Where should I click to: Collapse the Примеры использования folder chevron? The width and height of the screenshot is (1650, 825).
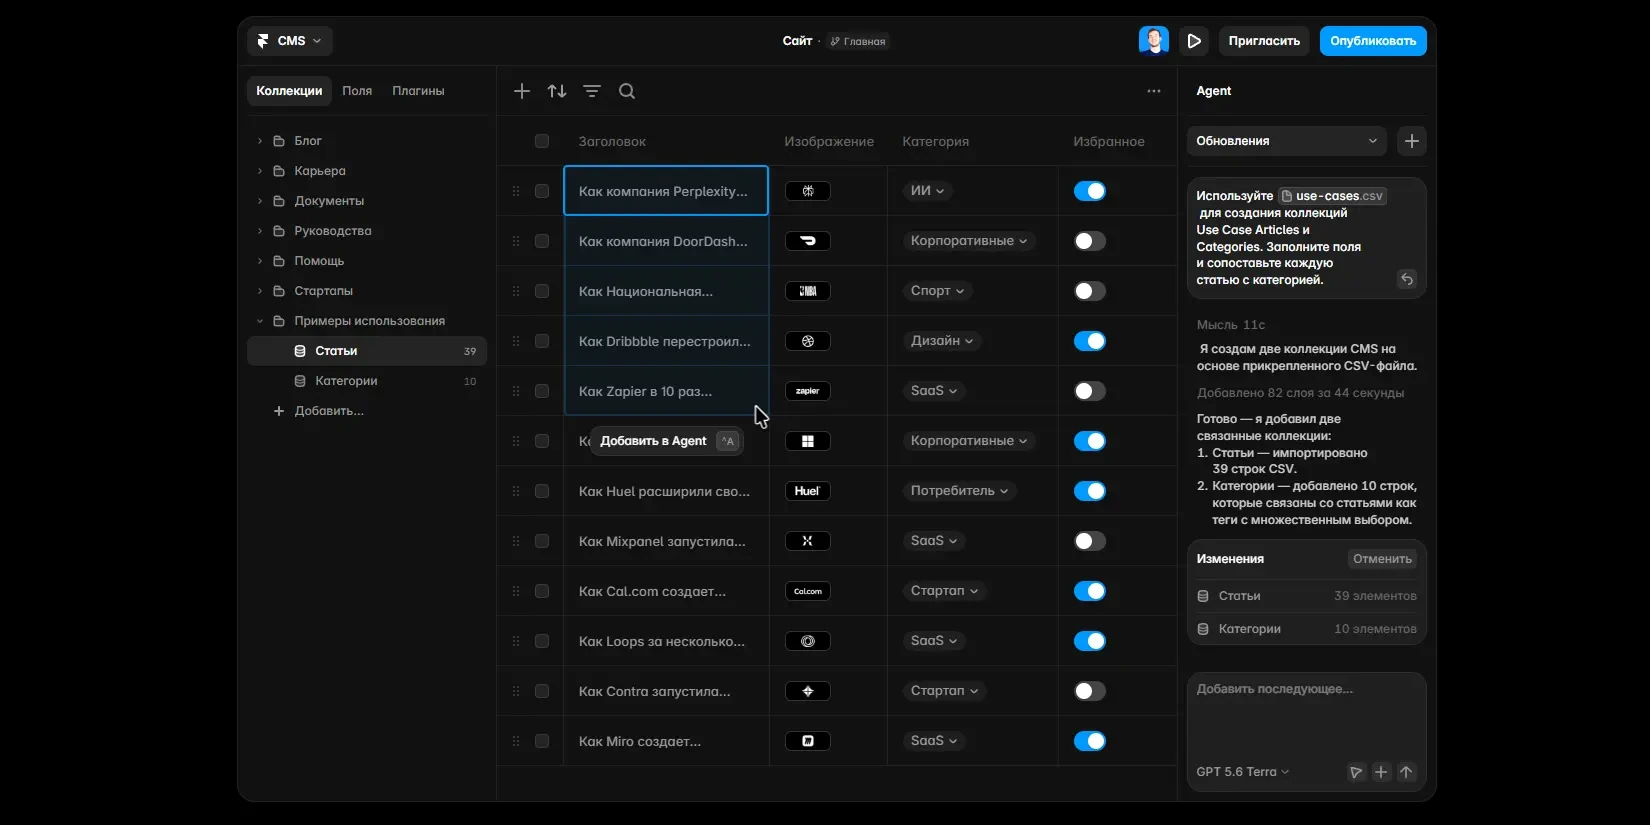[x=260, y=321]
